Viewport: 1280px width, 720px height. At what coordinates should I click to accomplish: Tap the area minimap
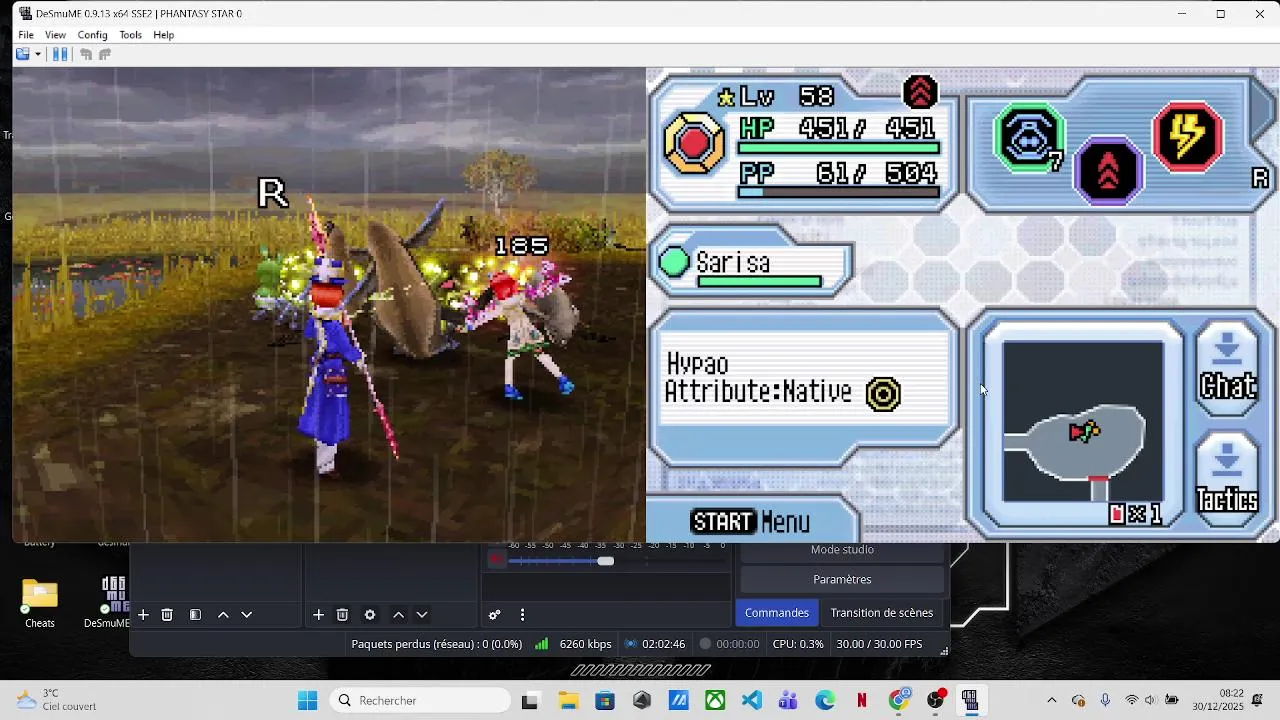[1082, 421]
